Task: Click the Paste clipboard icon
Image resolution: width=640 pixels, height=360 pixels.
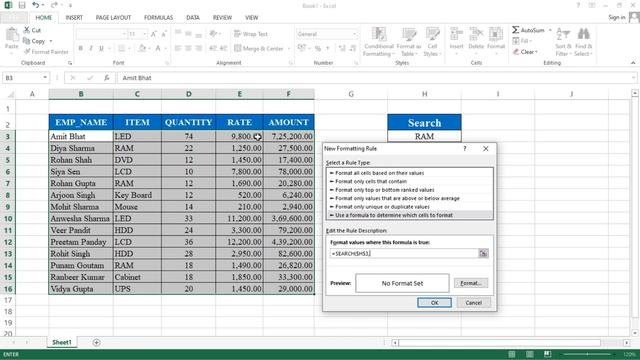Action: [x=12, y=35]
